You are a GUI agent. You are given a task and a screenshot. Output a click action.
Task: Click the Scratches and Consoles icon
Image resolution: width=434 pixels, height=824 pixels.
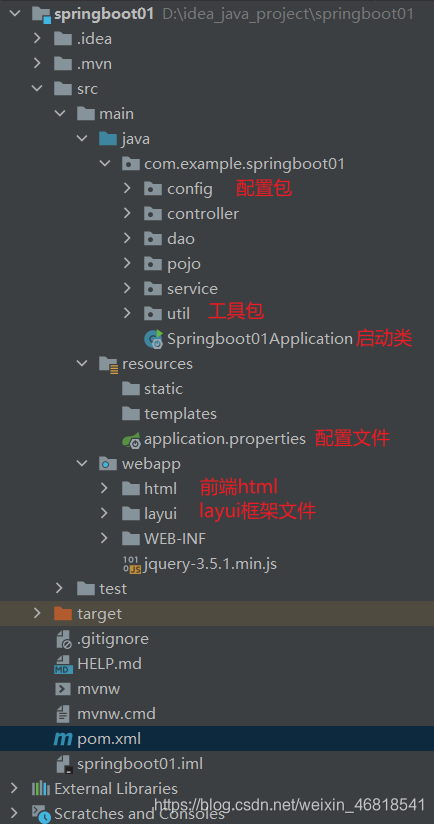(41, 813)
